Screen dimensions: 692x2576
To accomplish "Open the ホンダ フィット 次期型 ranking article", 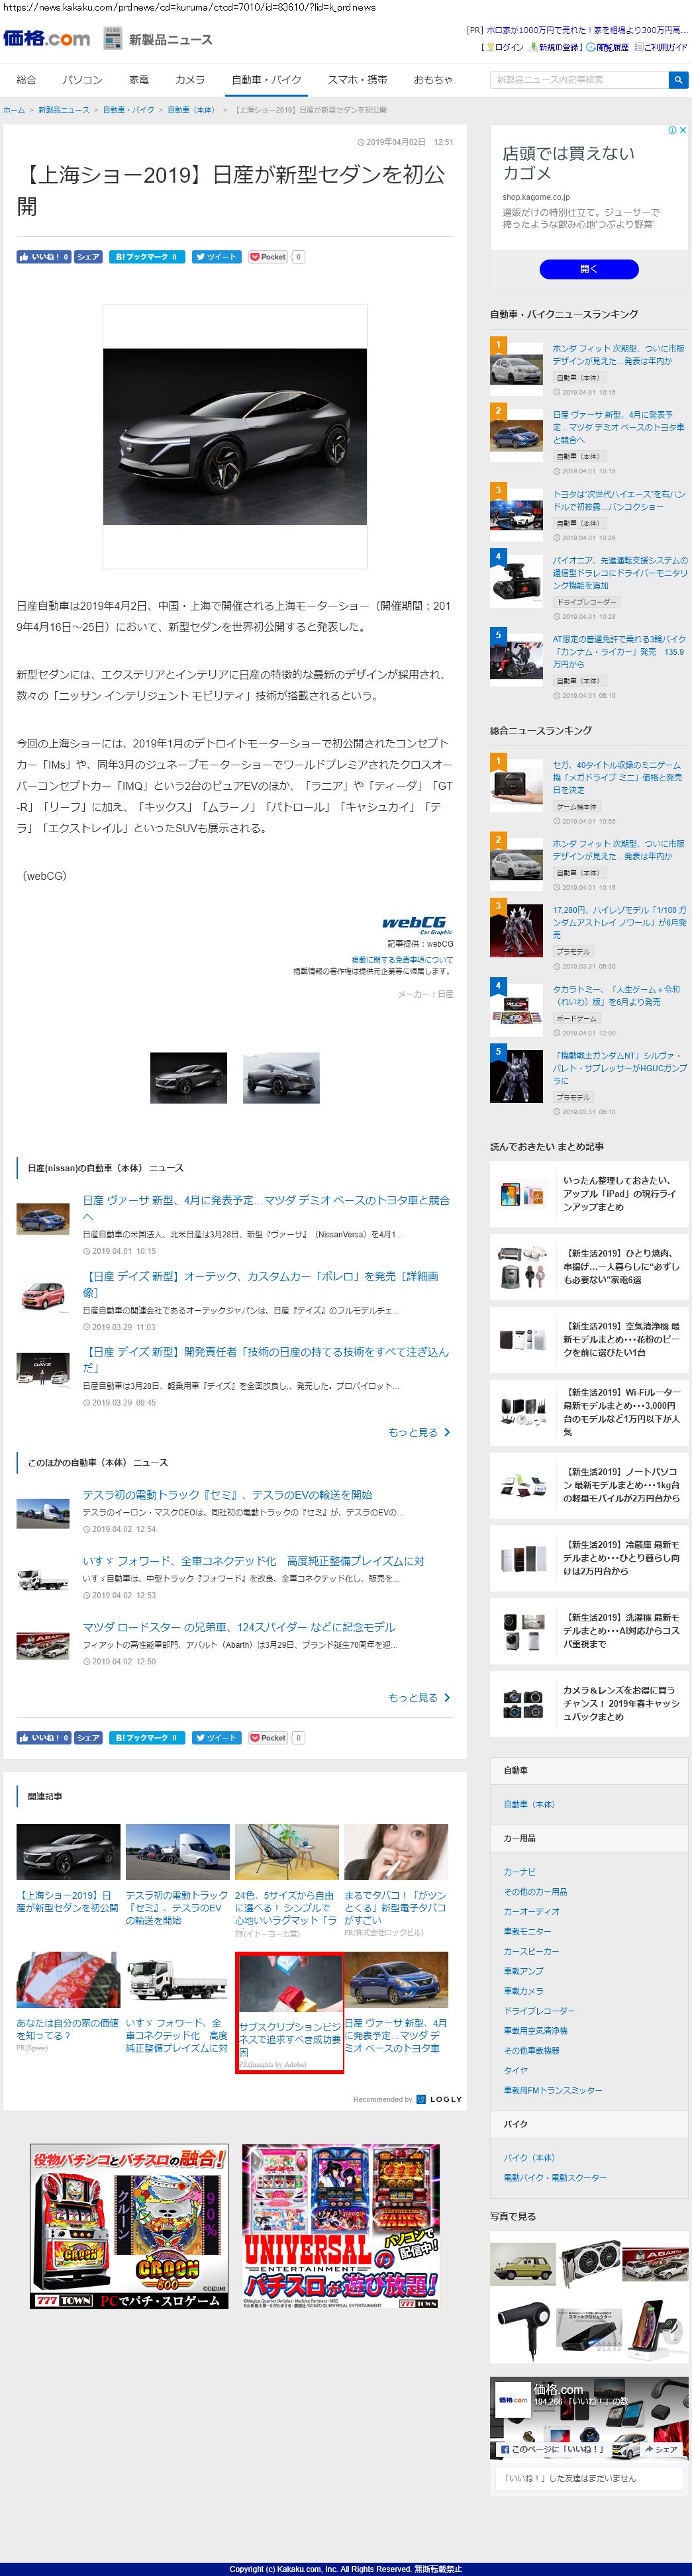I will click(x=618, y=354).
